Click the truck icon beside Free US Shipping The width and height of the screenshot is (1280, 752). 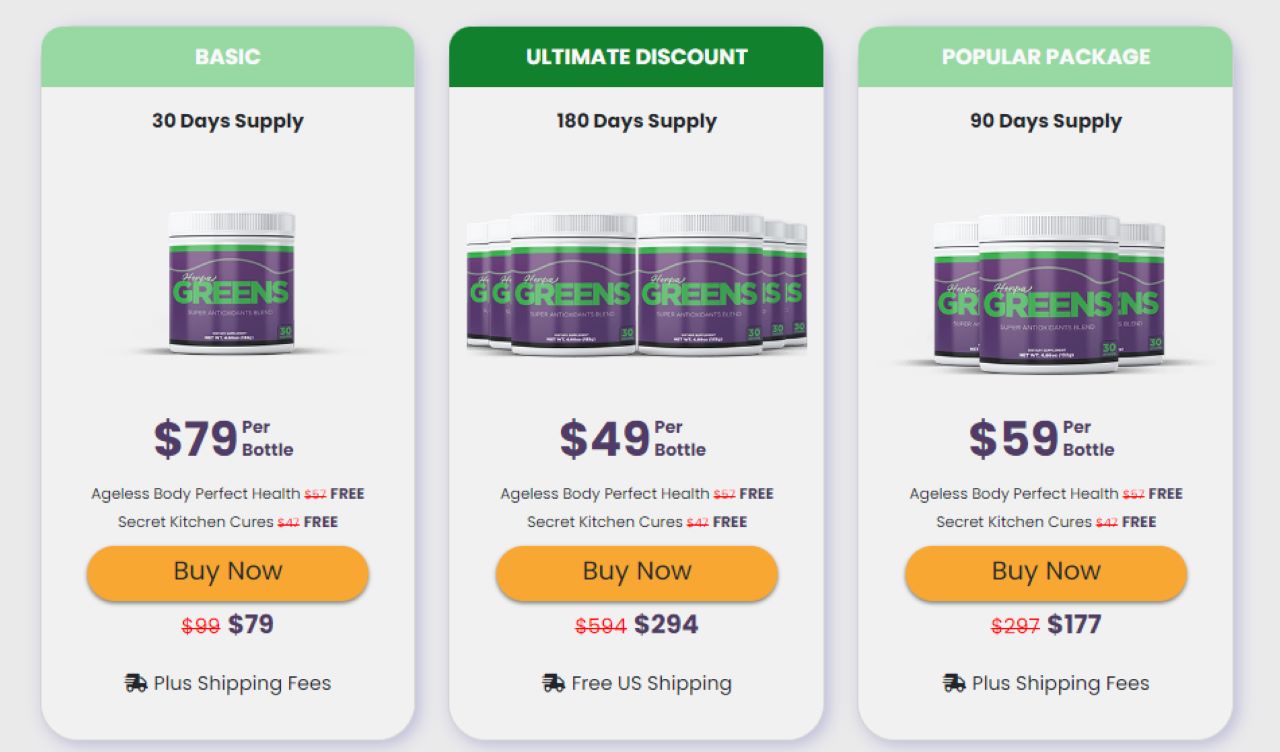(553, 683)
